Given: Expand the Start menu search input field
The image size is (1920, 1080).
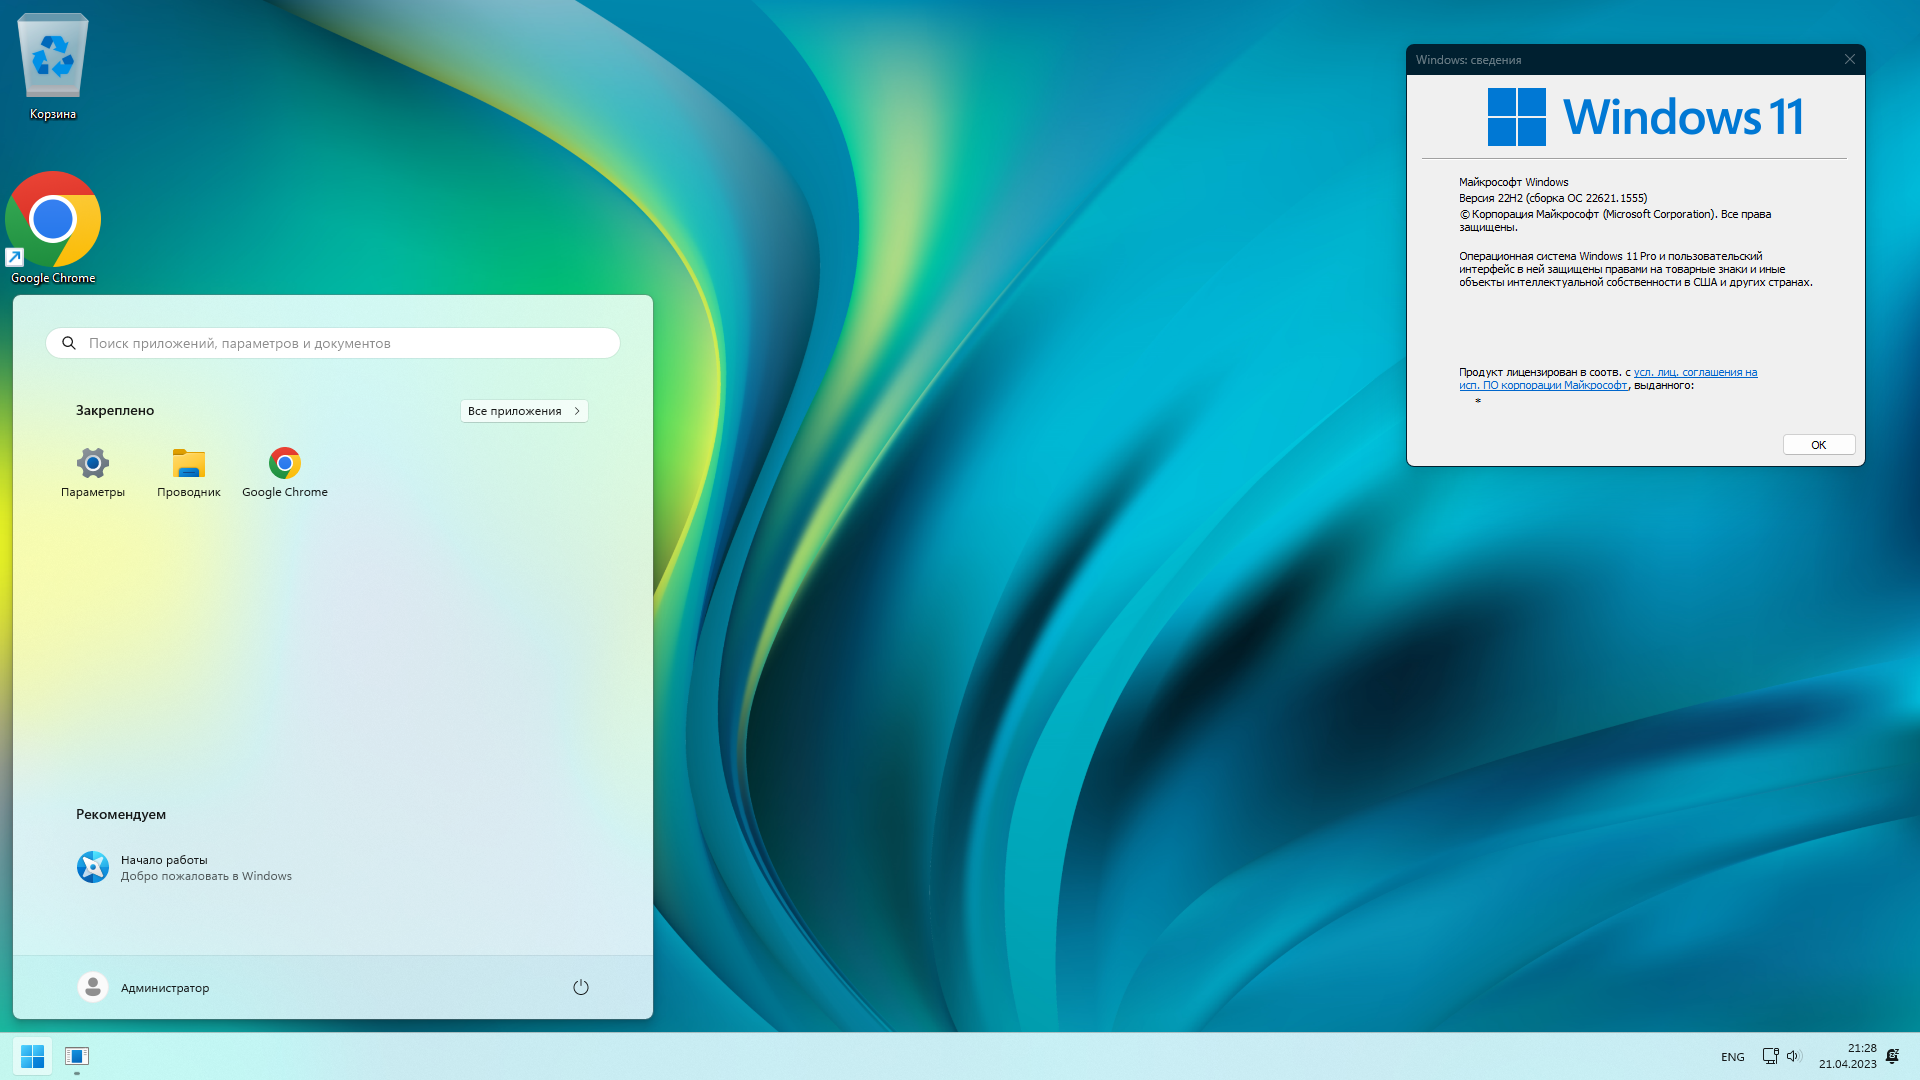Looking at the screenshot, I should (334, 343).
